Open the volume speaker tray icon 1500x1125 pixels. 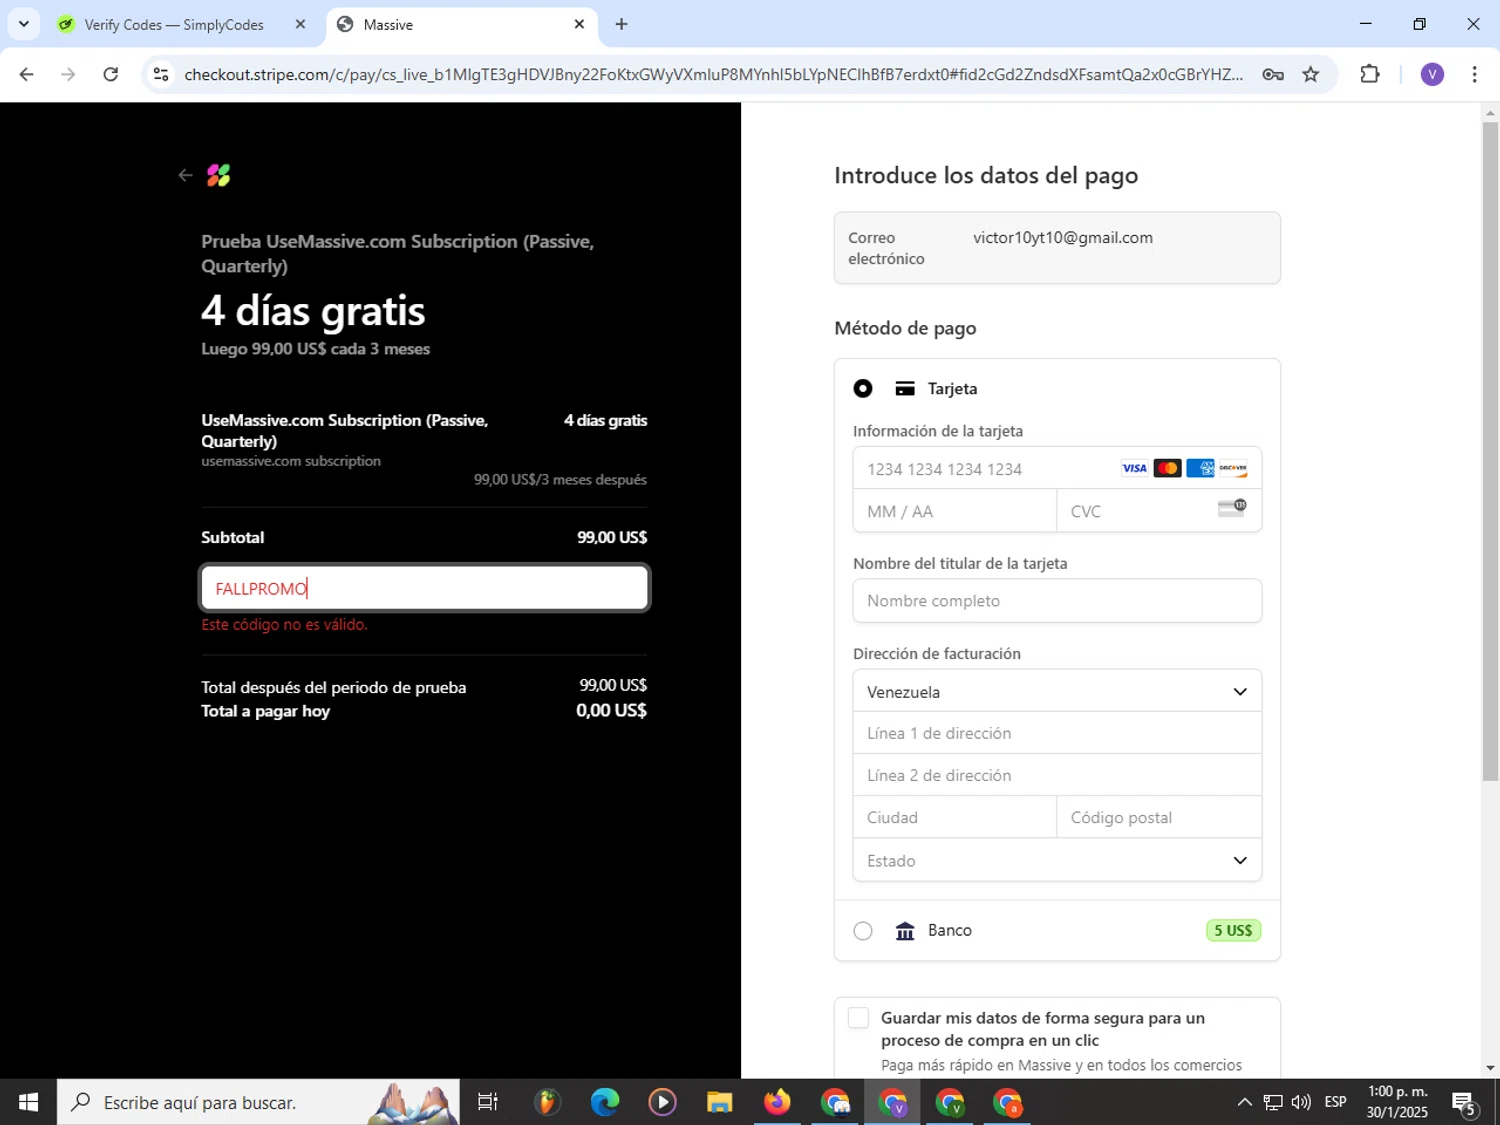coord(1301,1102)
